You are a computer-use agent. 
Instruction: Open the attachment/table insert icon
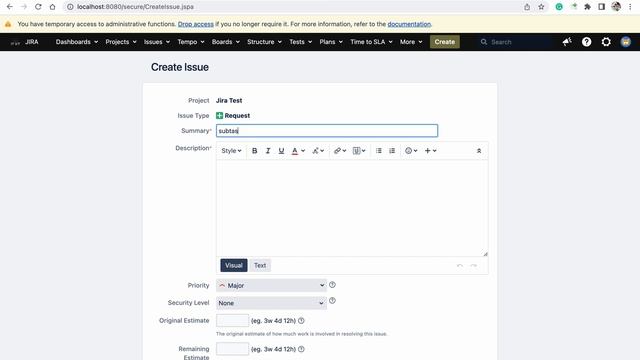(359, 151)
